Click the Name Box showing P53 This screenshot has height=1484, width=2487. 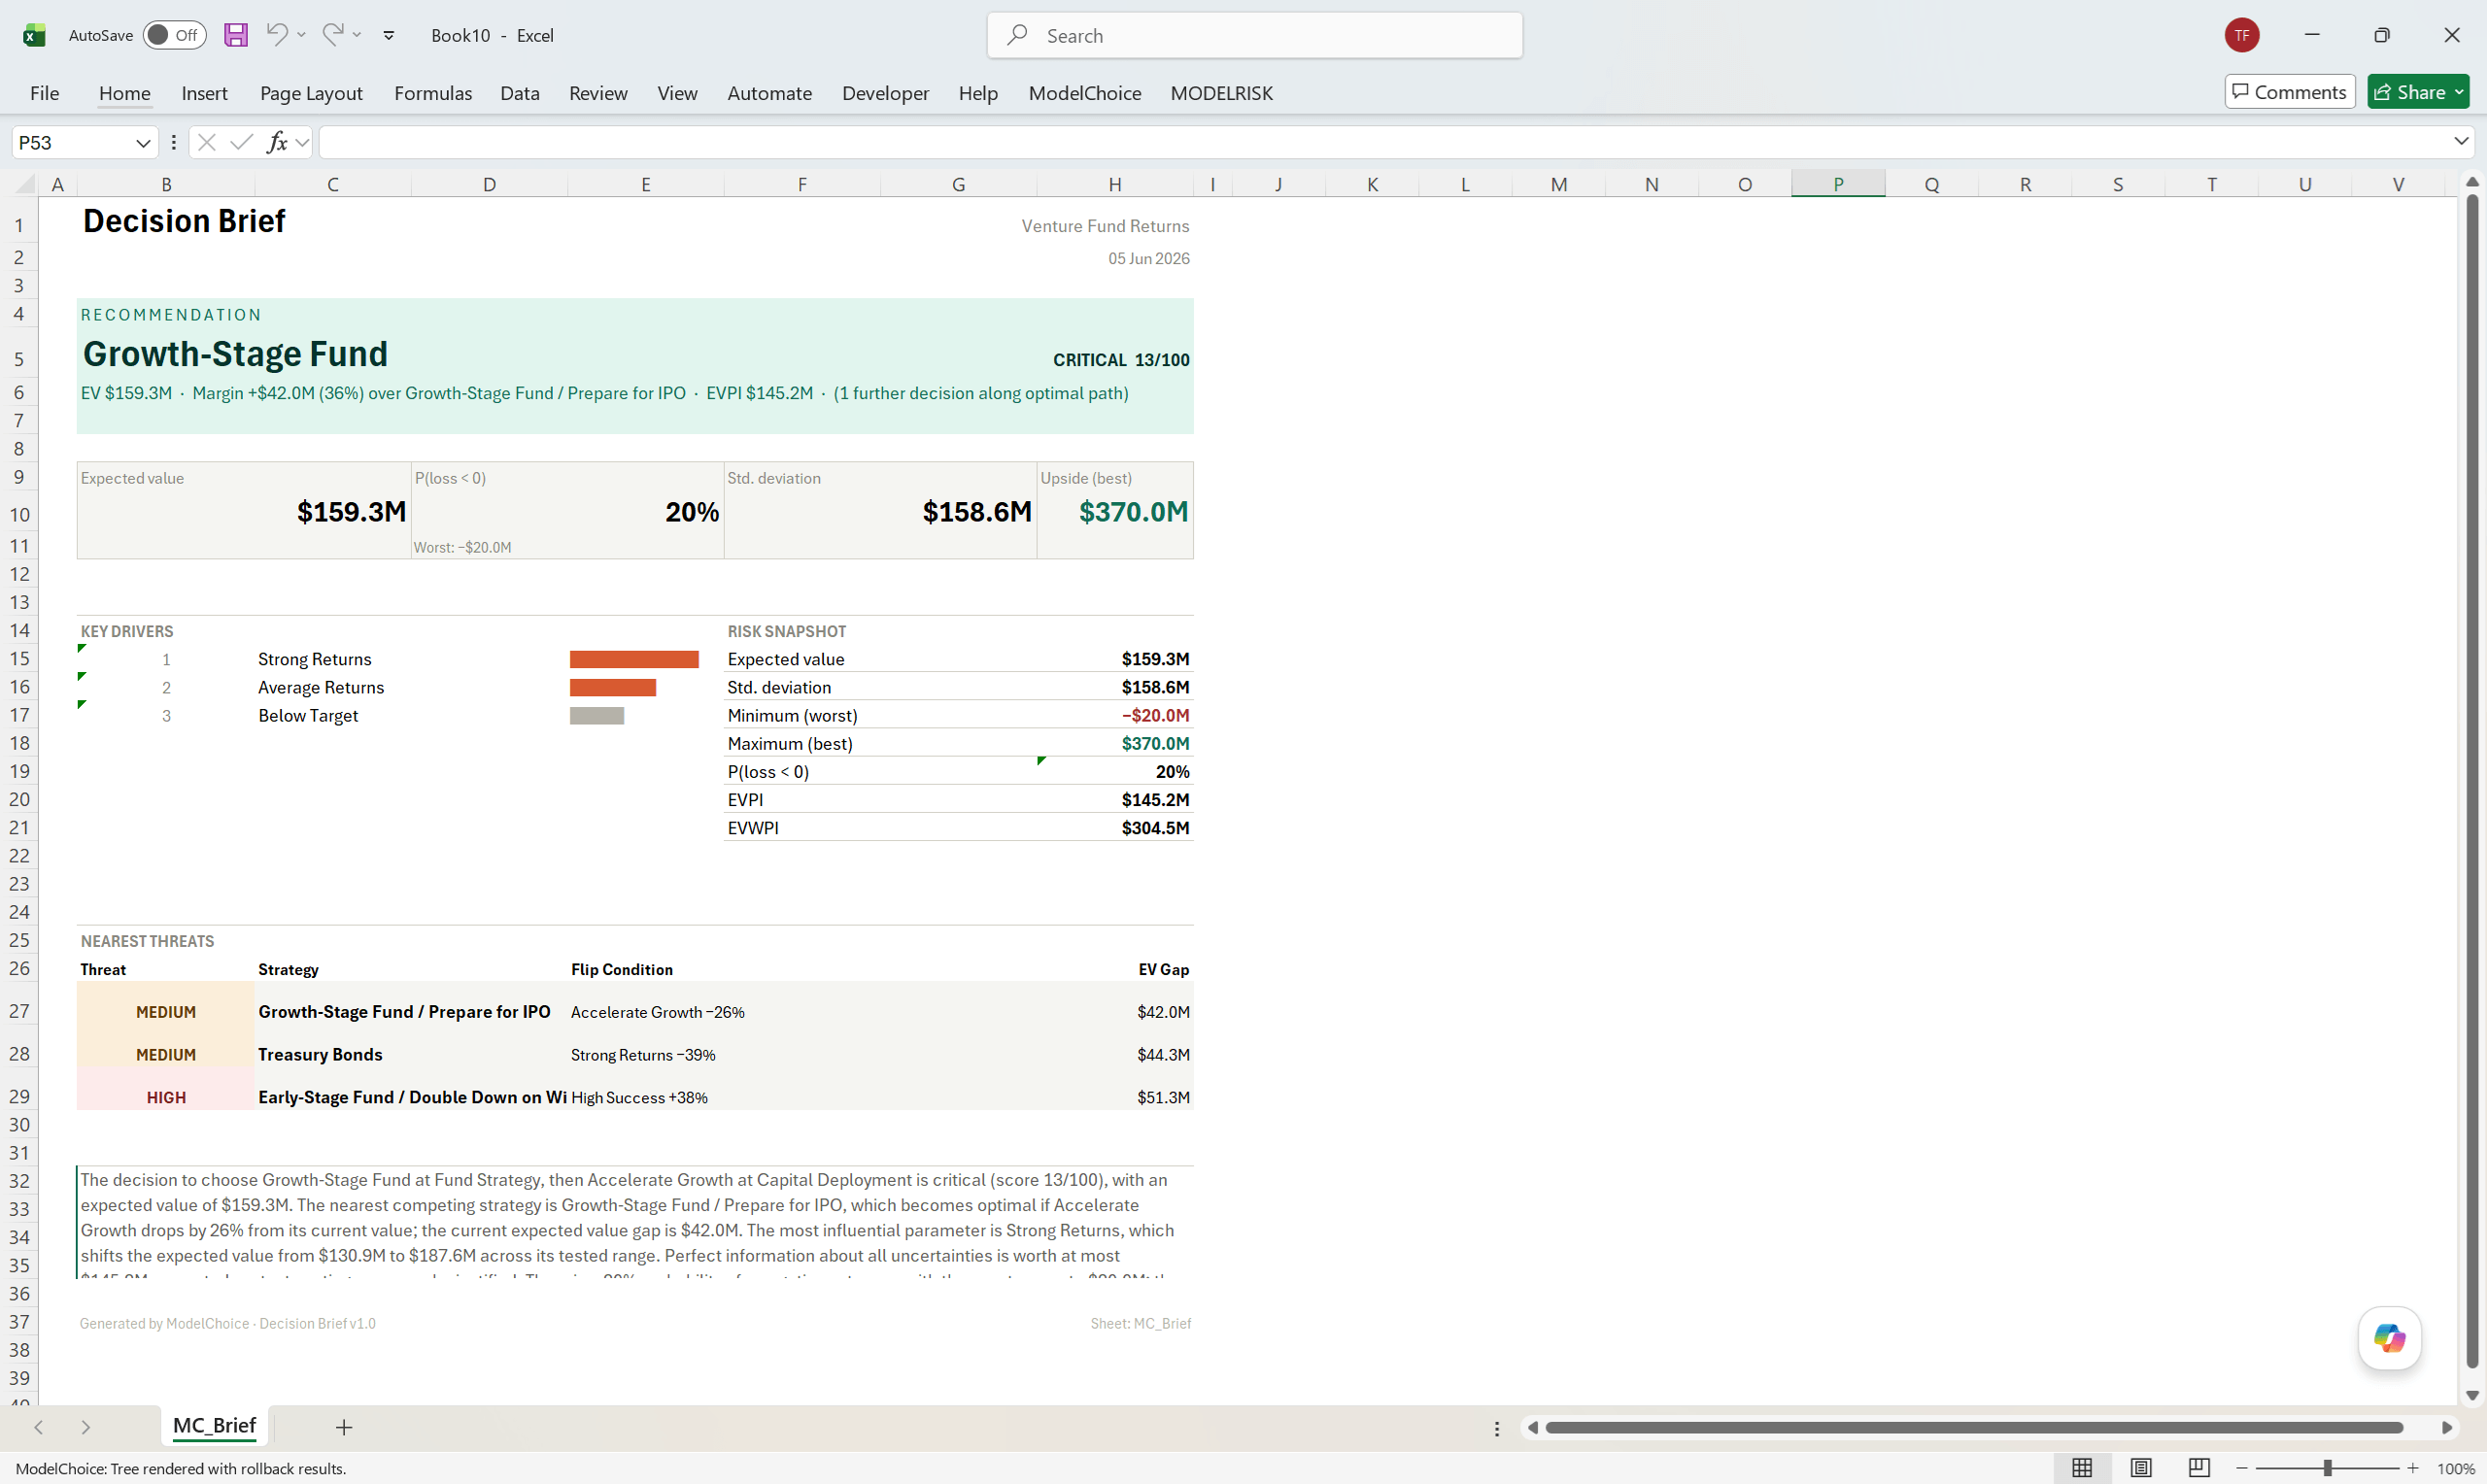[72, 143]
